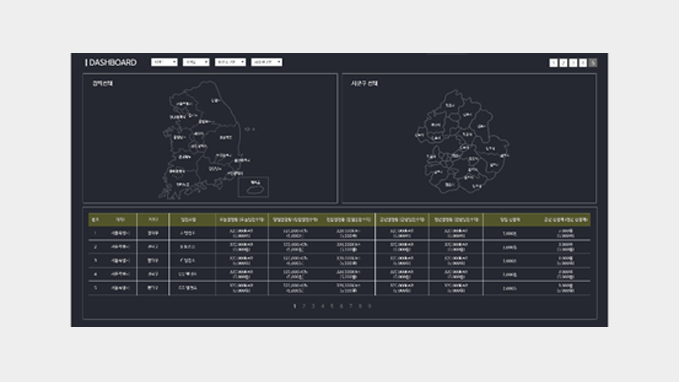Click table row number 1

(x=340, y=233)
